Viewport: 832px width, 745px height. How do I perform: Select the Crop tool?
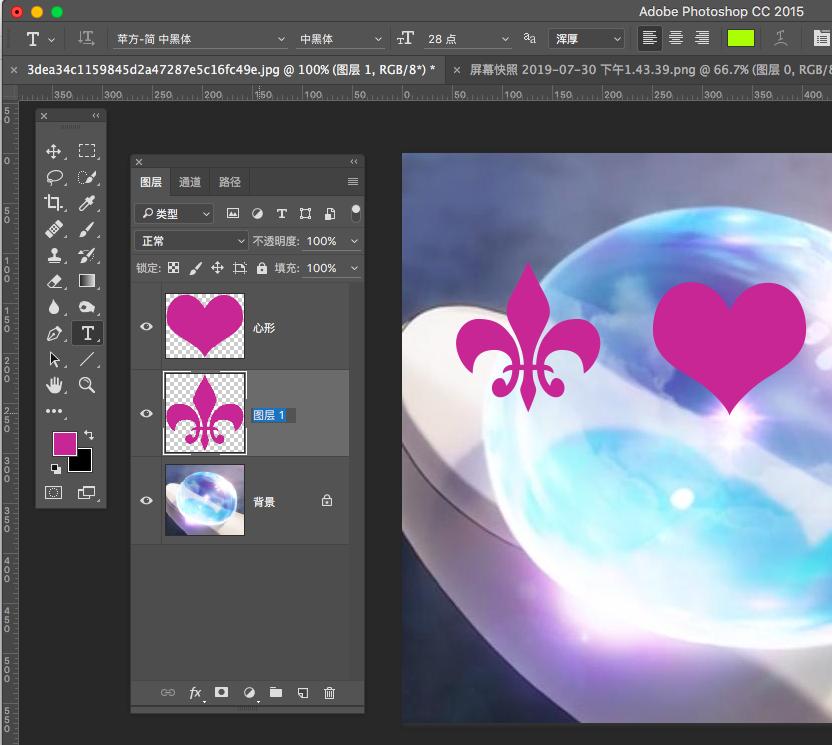[54, 203]
